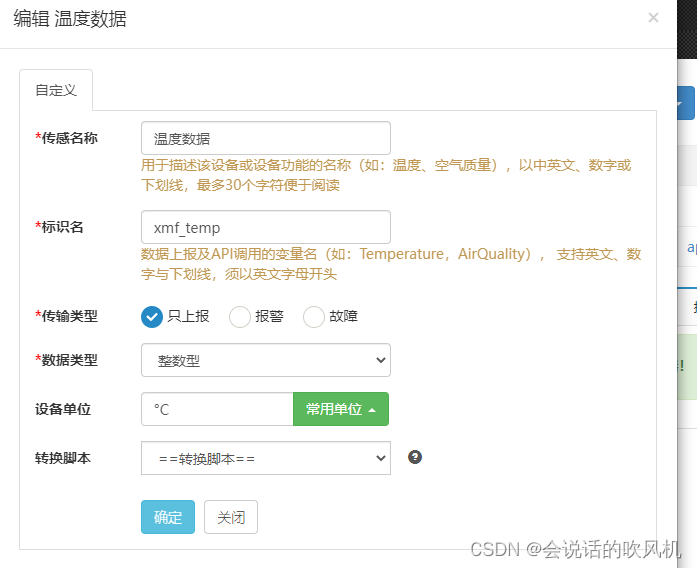
Task: Click the 编辑 温度数据 dialog title
Action: click(x=70, y=19)
